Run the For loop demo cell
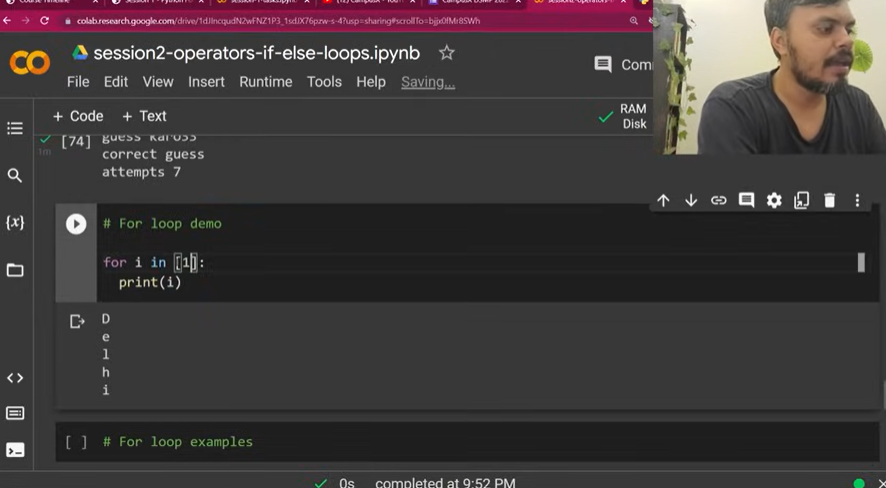The height and width of the screenshot is (488, 886). [76, 224]
